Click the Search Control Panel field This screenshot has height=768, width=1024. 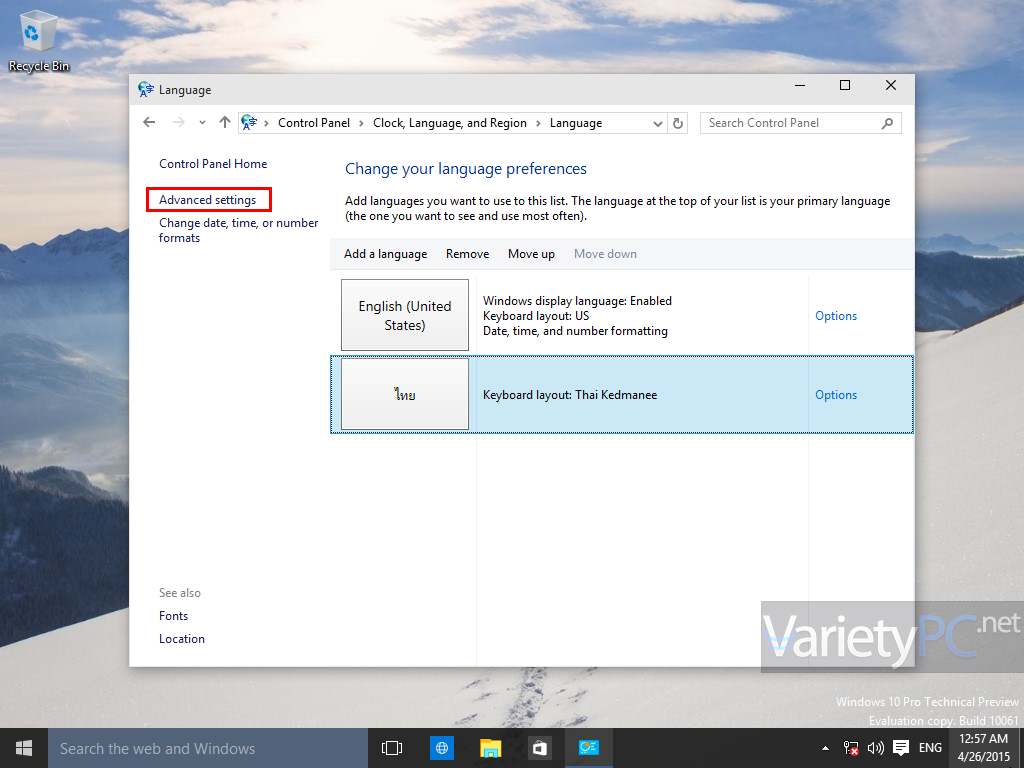click(790, 123)
